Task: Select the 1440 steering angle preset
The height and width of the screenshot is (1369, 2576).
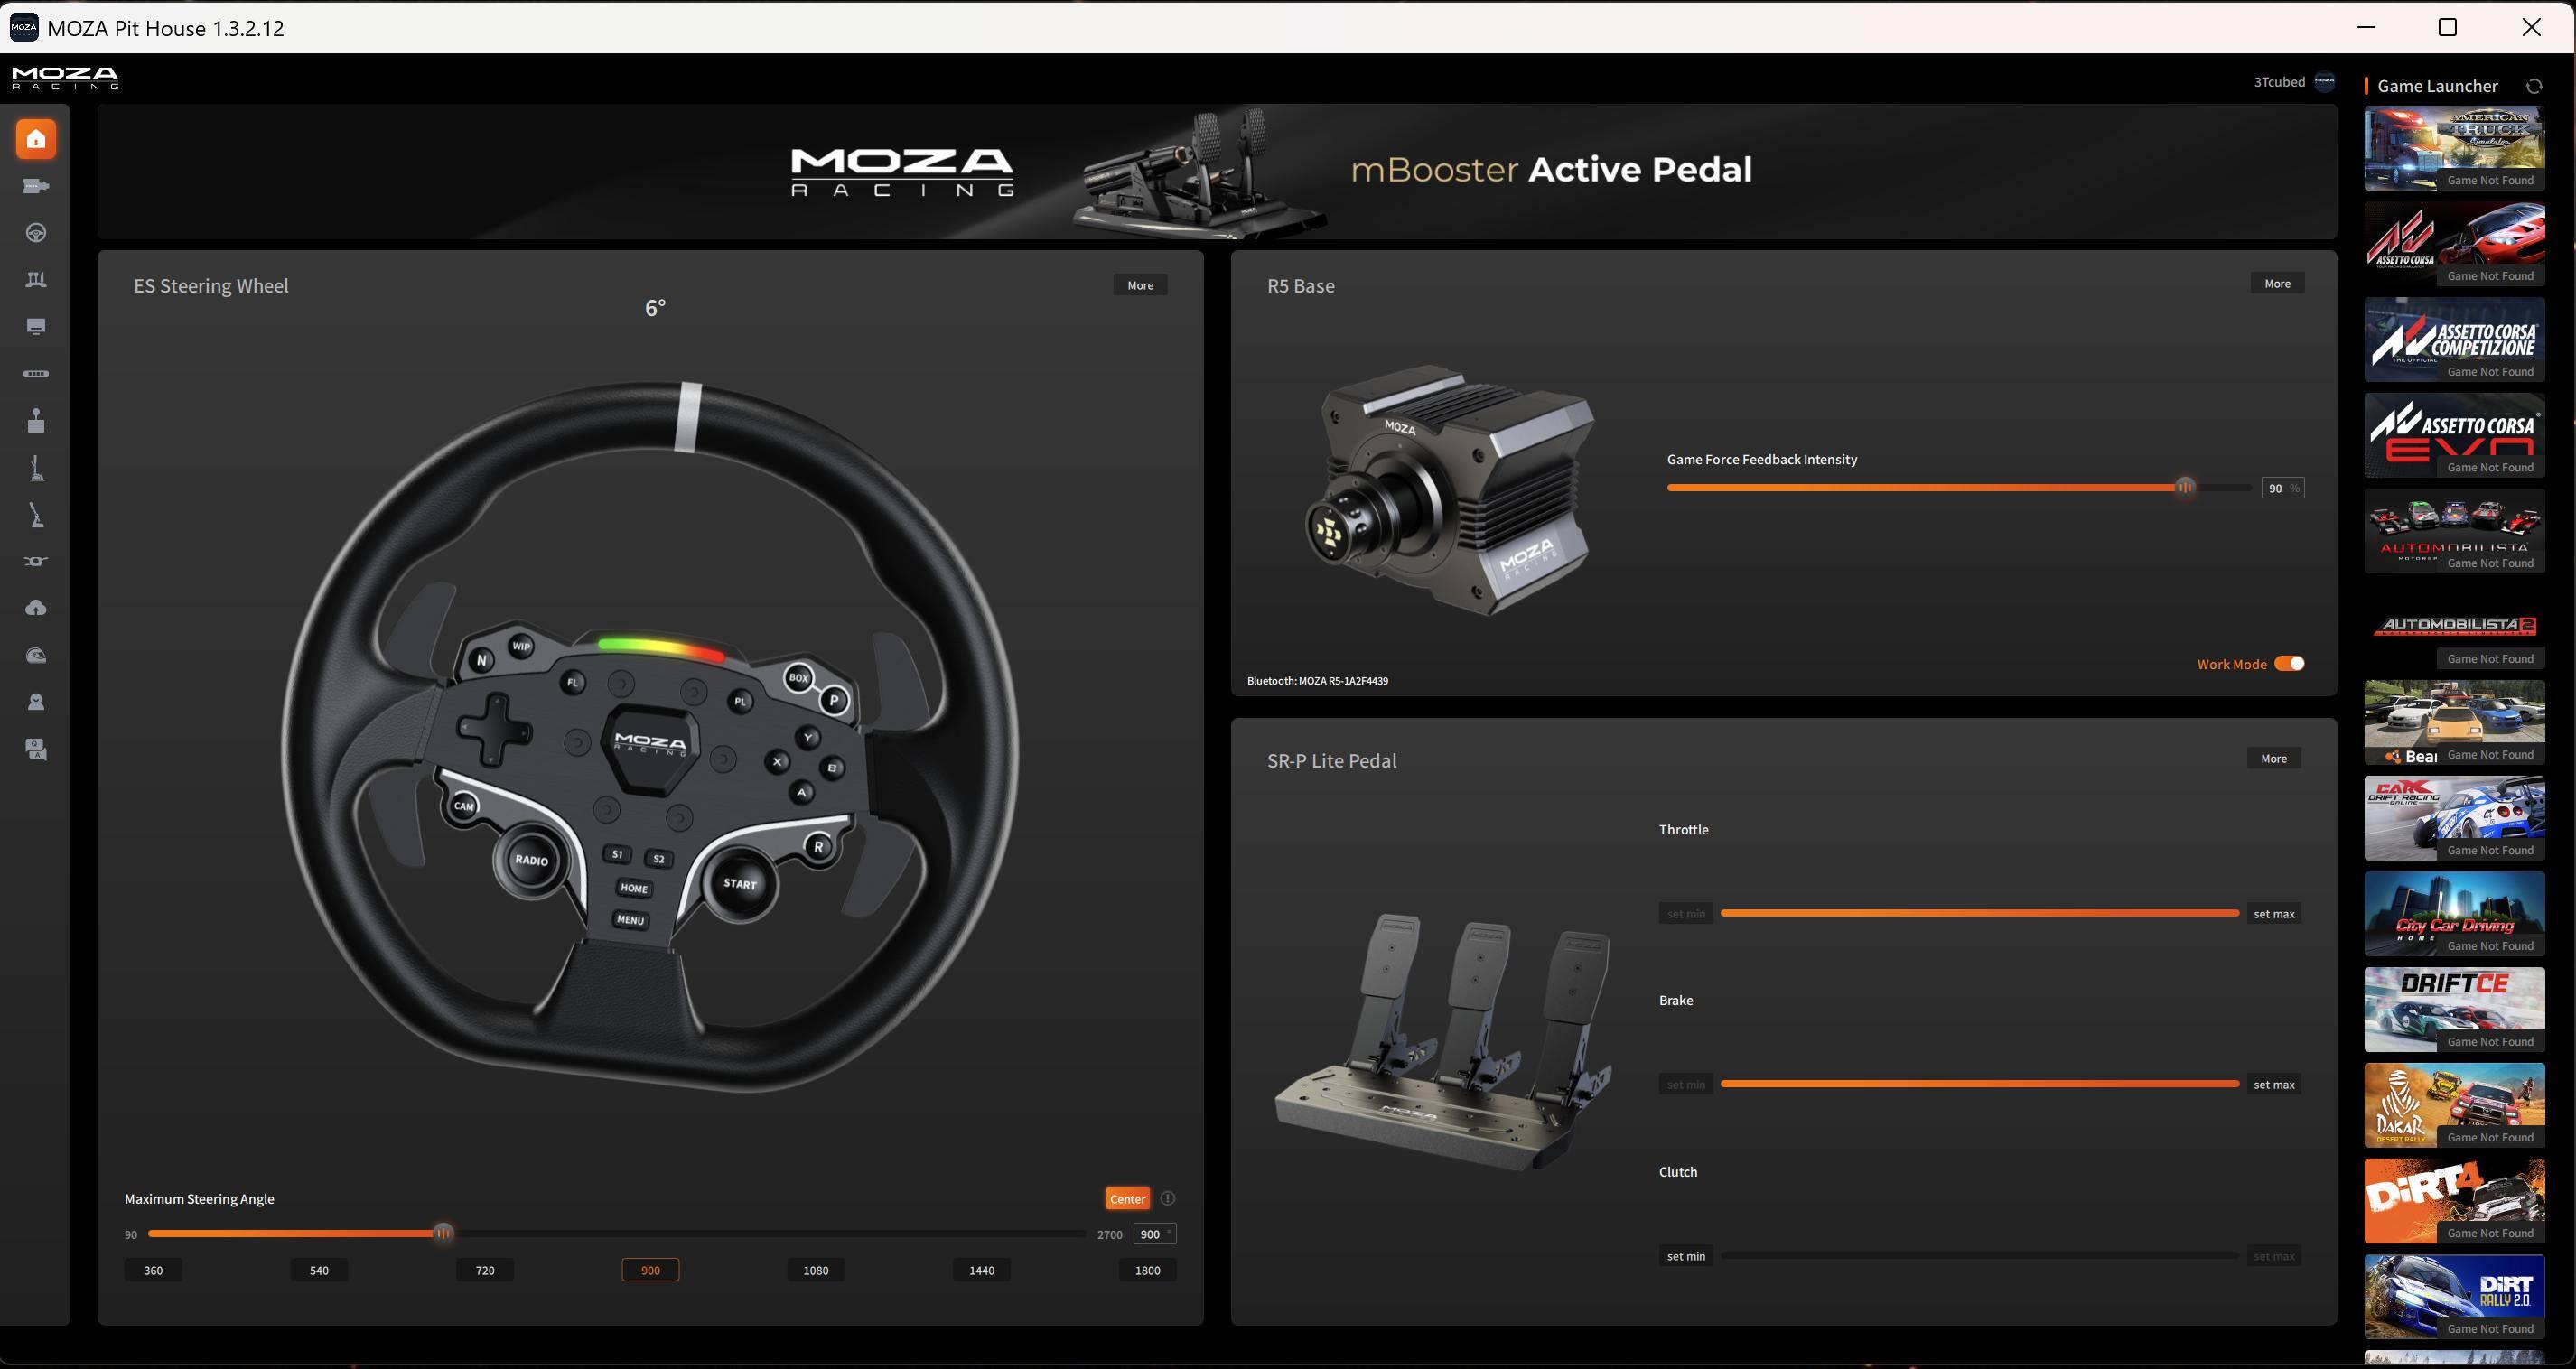Action: tap(981, 1269)
